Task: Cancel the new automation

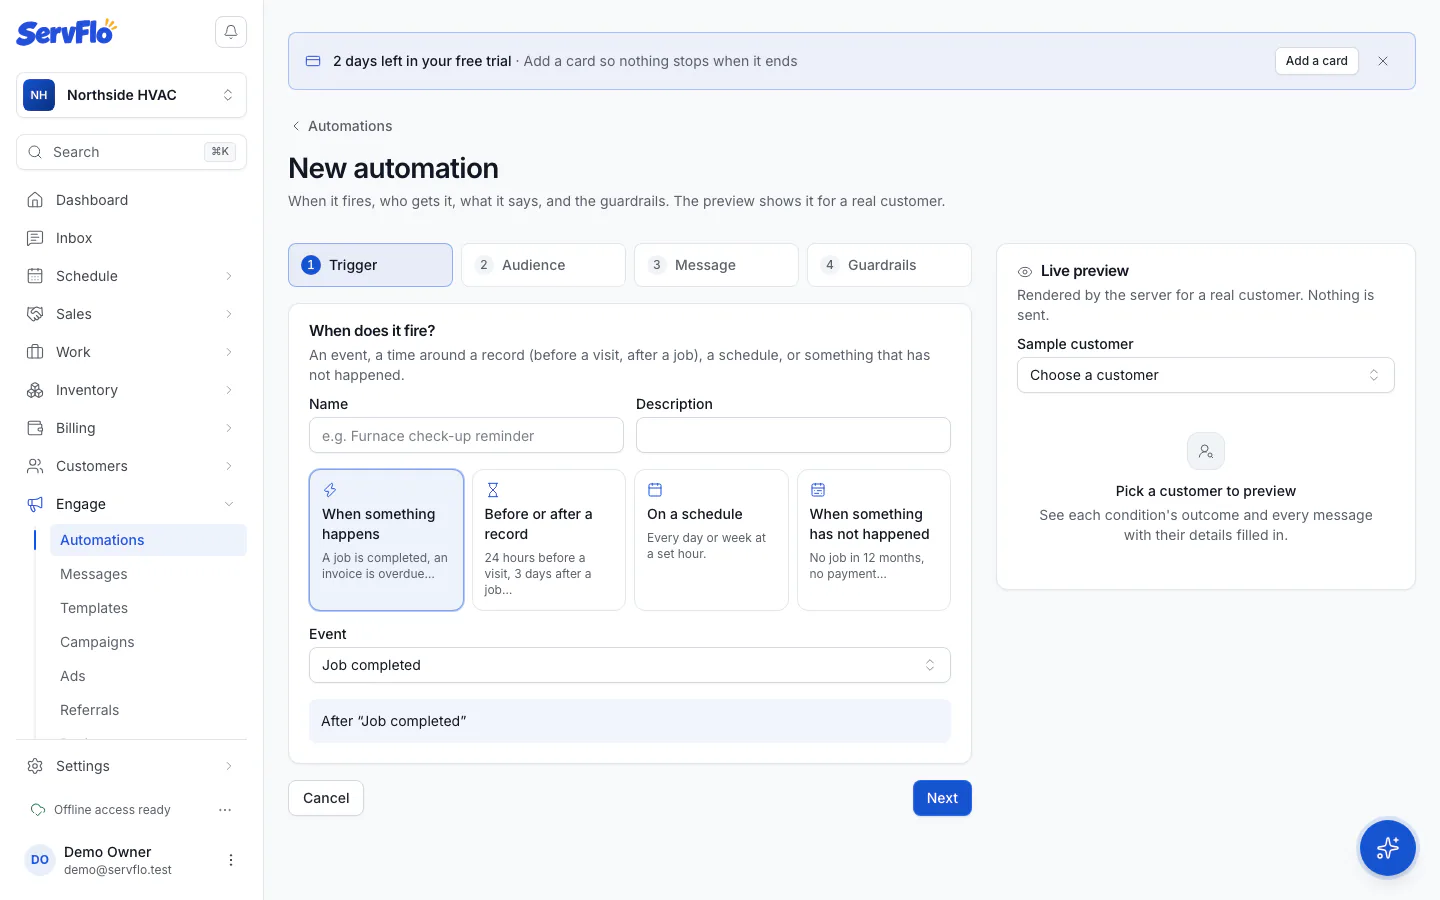Action: point(326,798)
